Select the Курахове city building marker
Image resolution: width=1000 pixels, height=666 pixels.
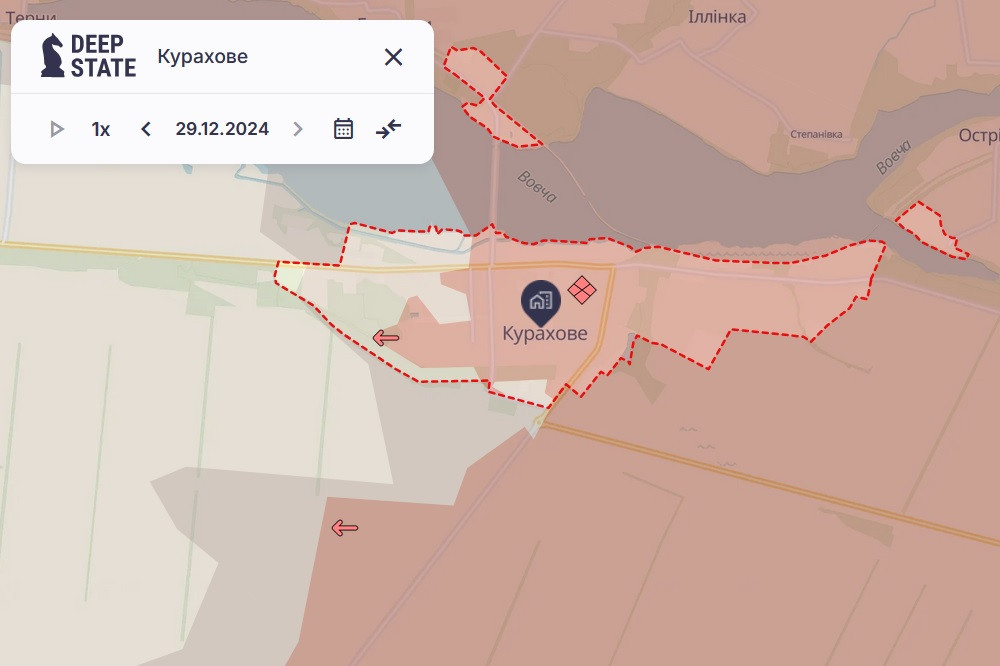point(541,300)
